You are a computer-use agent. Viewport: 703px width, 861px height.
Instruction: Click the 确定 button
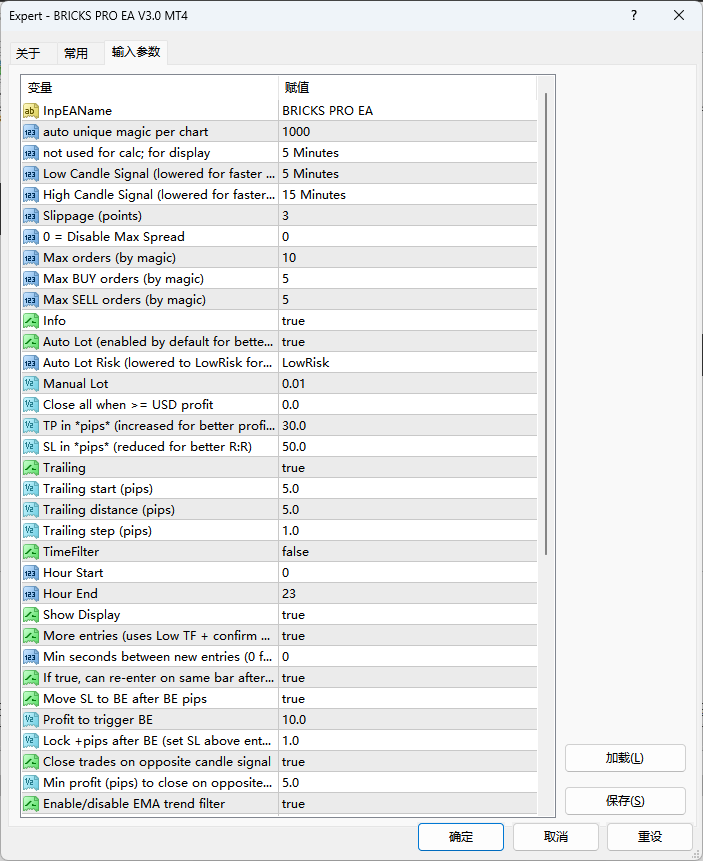[x=460, y=837]
